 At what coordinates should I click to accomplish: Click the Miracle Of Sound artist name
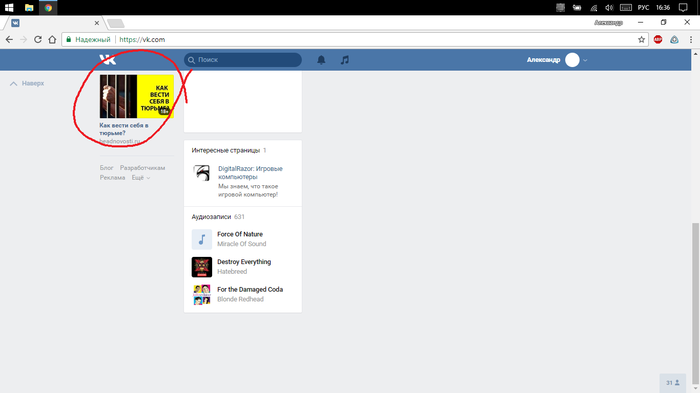(x=242, y=244)
